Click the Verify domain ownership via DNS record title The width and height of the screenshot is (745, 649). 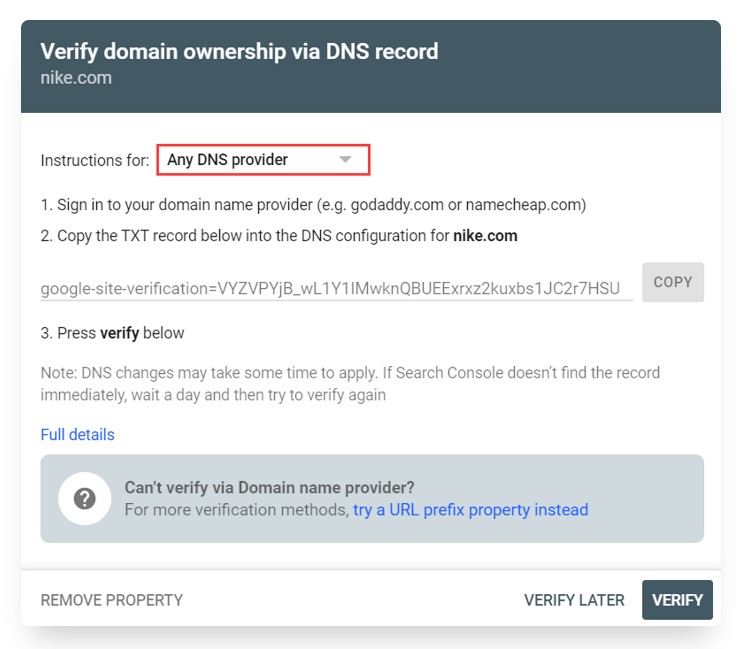click(x=239, y=51)
